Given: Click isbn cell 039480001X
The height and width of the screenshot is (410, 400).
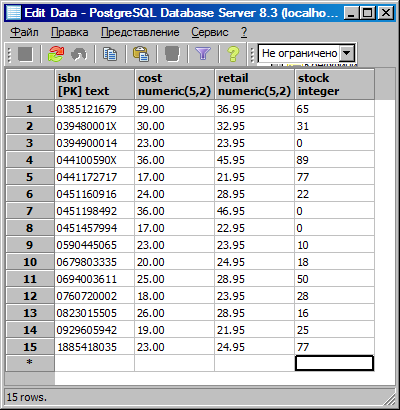Looking at the screenshot, I should pos(94,126).
